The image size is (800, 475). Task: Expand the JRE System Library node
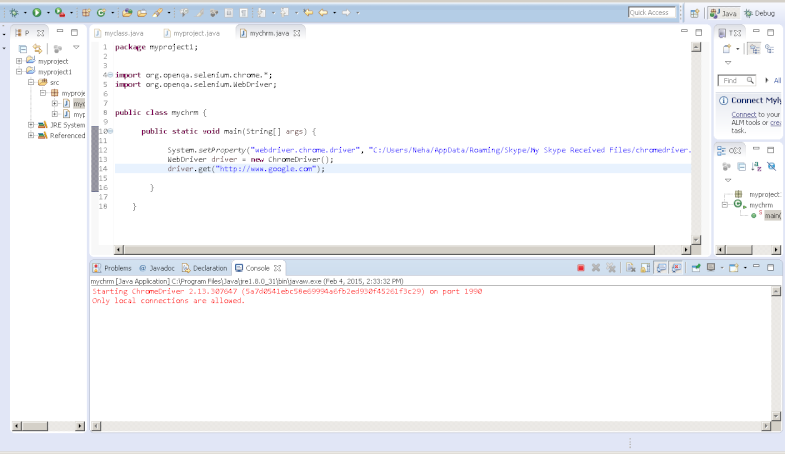pos(31,124)
